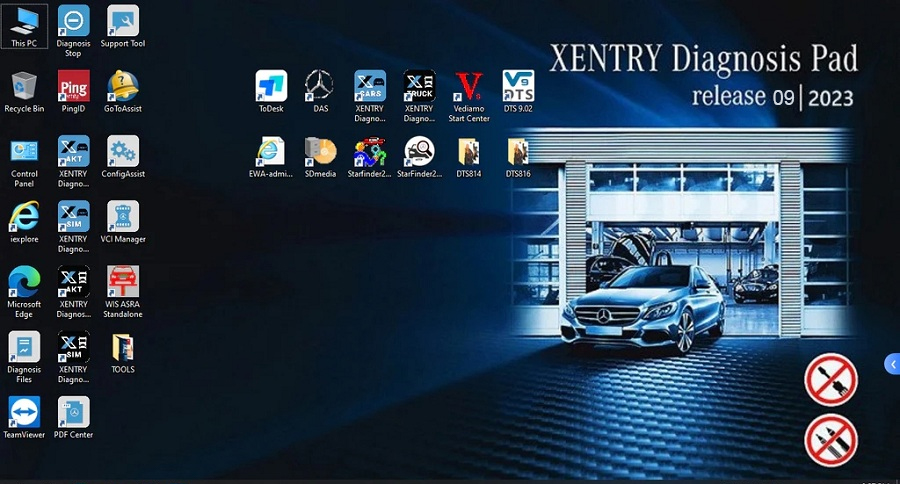The height and width of the screenshot is (484, 900).
Task: Launch the Support Tool shortcut
Action: point(123,25)
